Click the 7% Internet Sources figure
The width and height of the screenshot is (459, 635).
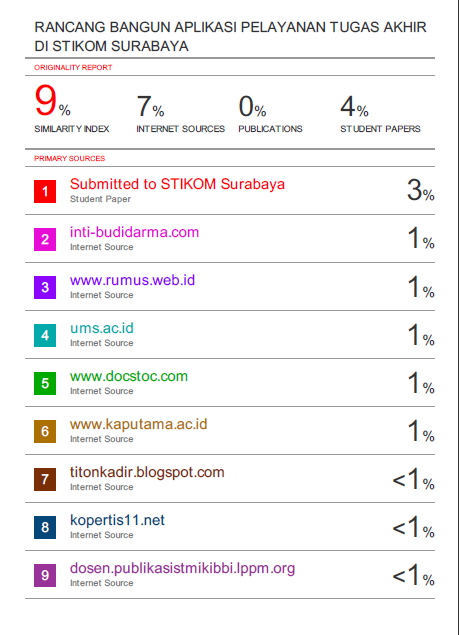[150, 107]
